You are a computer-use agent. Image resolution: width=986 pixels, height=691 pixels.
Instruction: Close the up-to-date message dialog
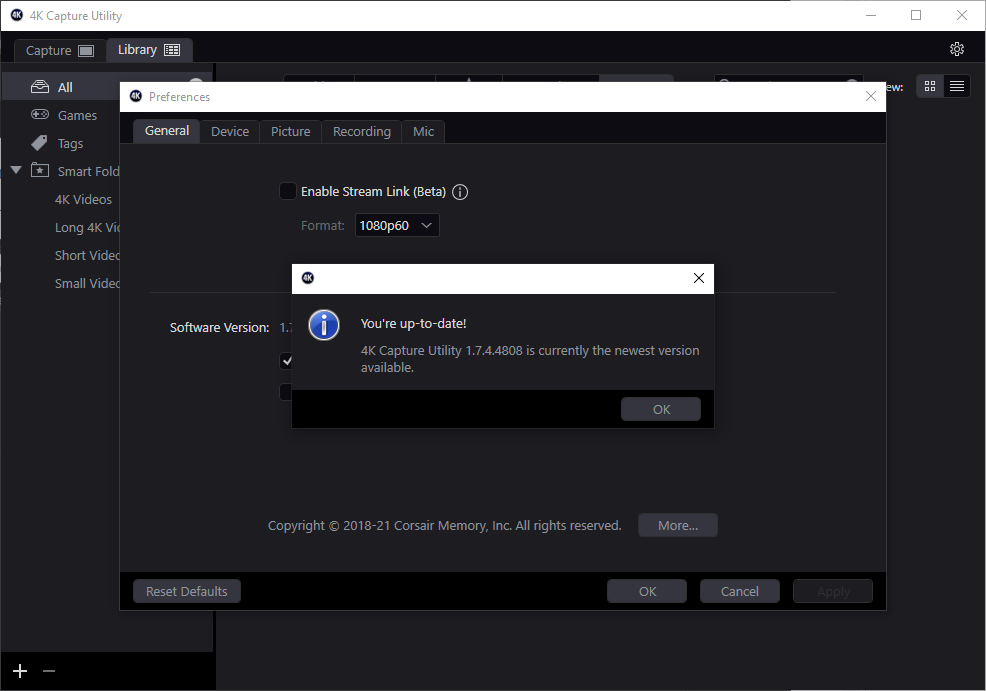[699, 278]
